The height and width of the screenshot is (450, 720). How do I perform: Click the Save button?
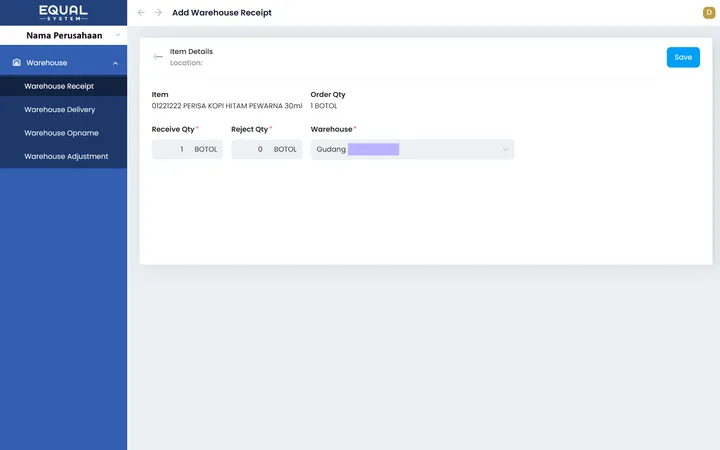click(x=683, y=57)
